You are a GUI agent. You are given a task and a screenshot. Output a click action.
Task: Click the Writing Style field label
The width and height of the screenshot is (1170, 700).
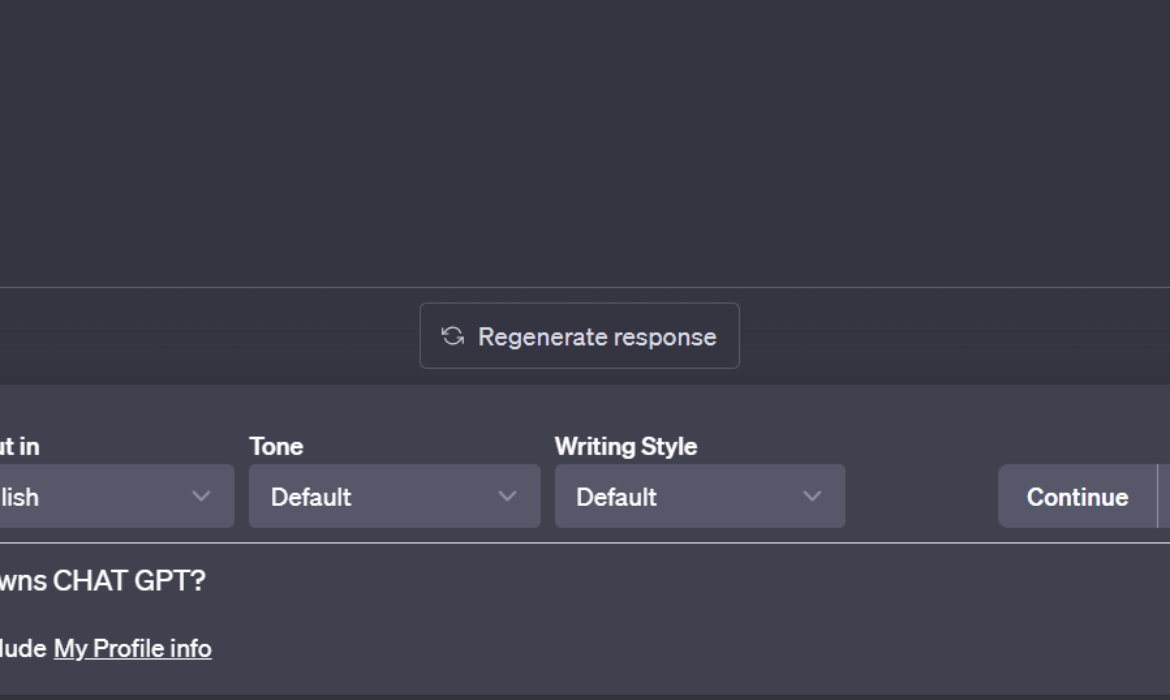[x=626, y=446]
